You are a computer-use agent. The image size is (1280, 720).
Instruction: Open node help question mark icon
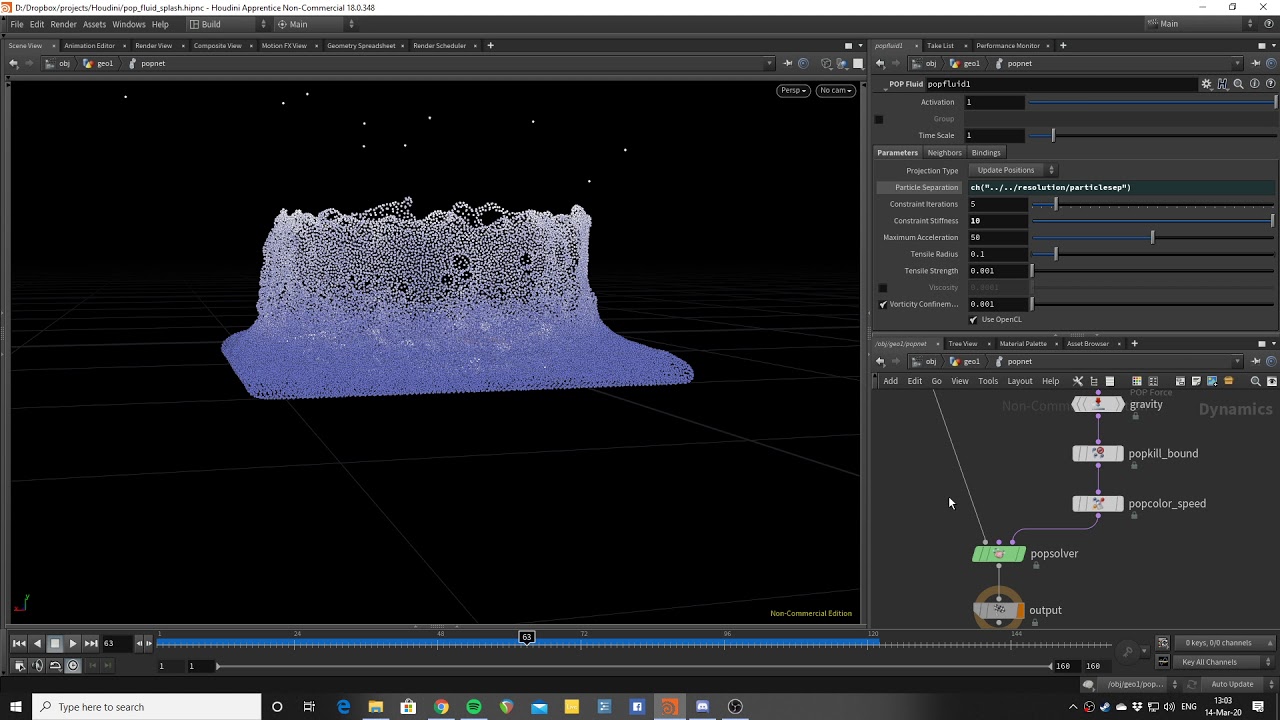click(1271, 84)
